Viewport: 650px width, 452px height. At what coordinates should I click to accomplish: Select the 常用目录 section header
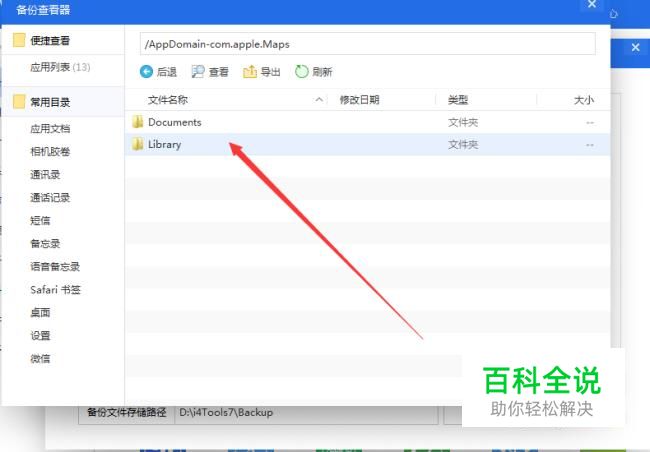pos(63,102)
